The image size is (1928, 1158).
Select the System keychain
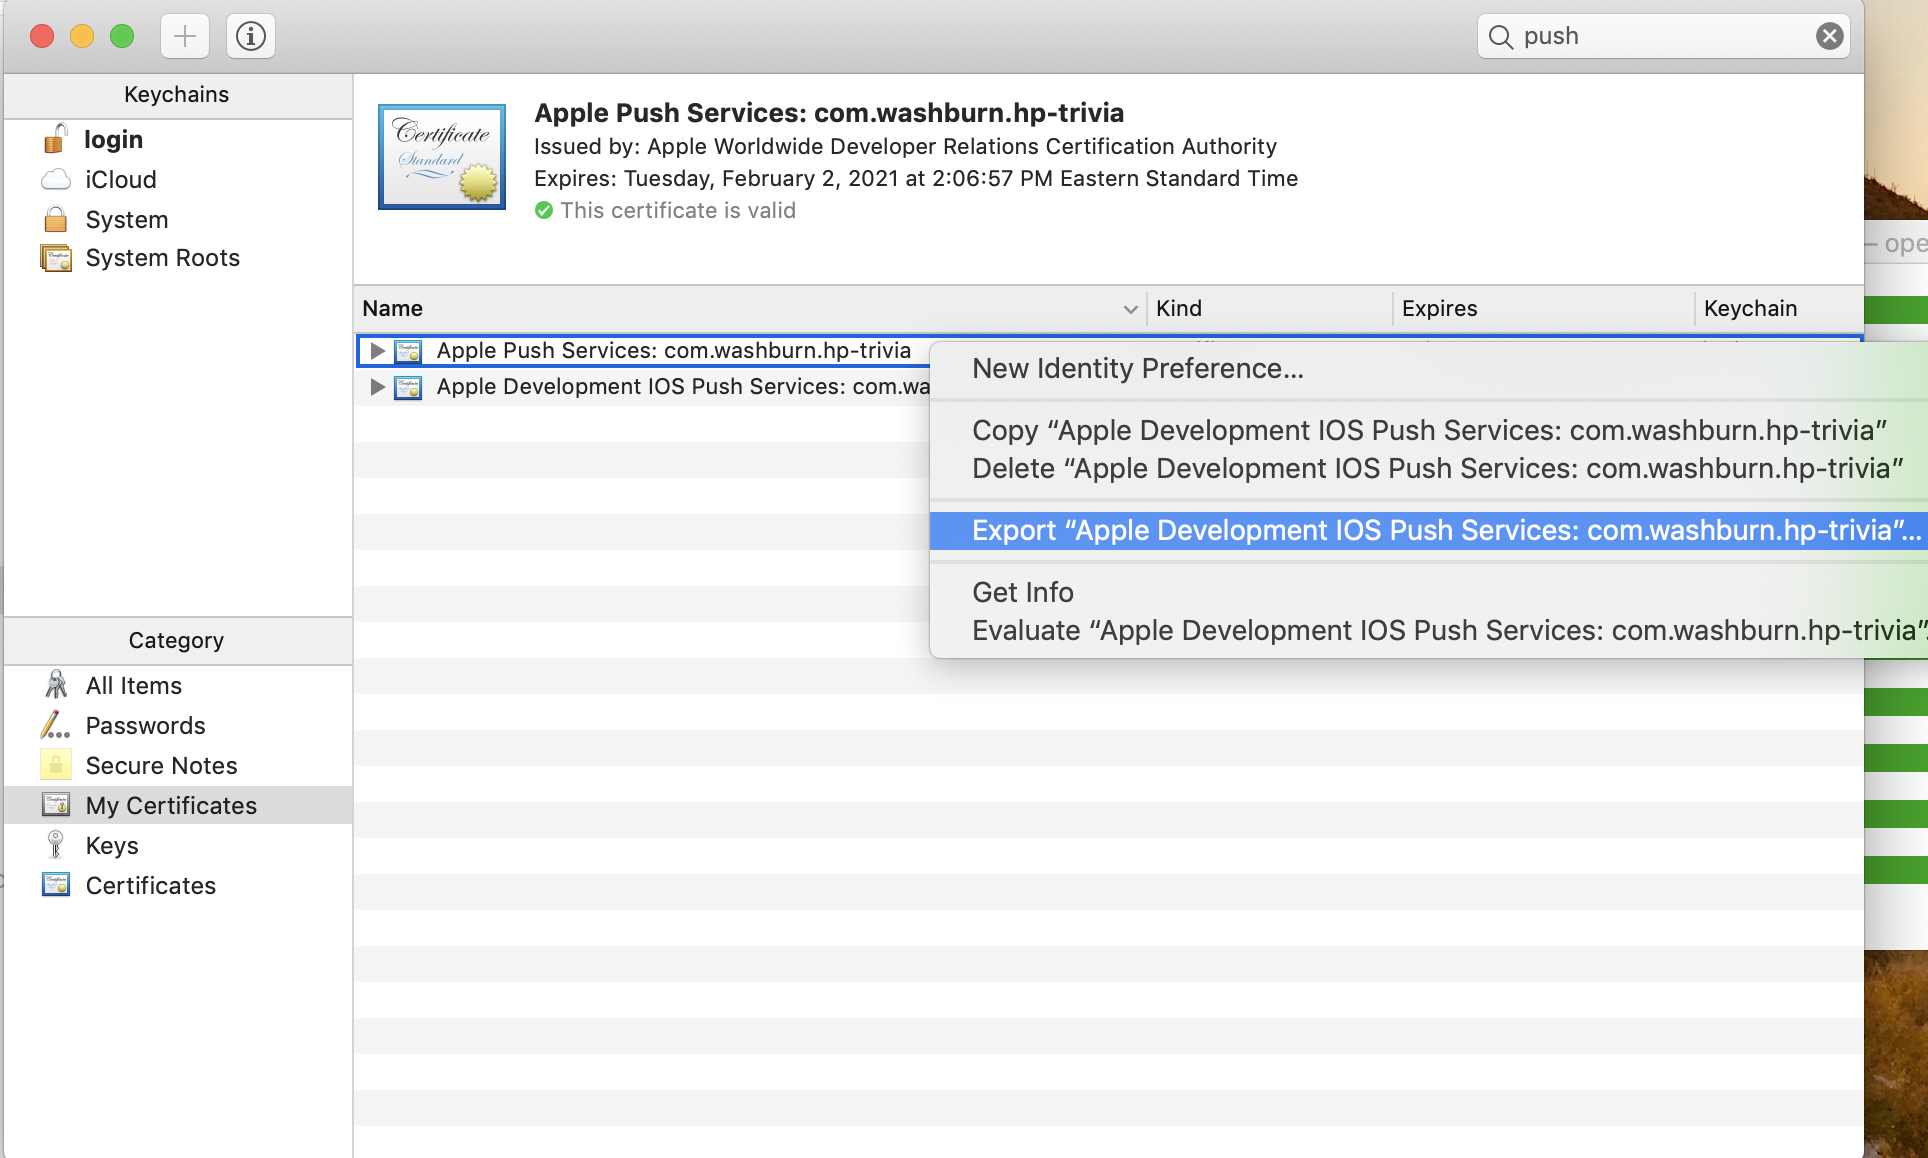[127, 219]
